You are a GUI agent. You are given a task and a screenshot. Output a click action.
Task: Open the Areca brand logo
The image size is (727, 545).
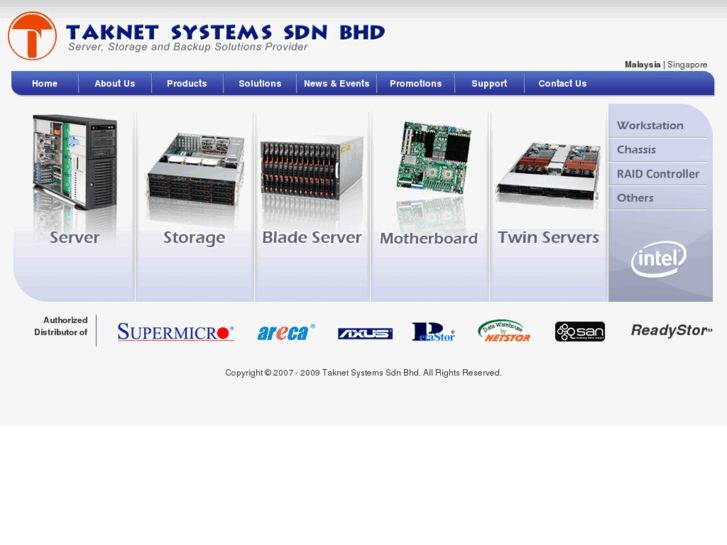(286, 332)
